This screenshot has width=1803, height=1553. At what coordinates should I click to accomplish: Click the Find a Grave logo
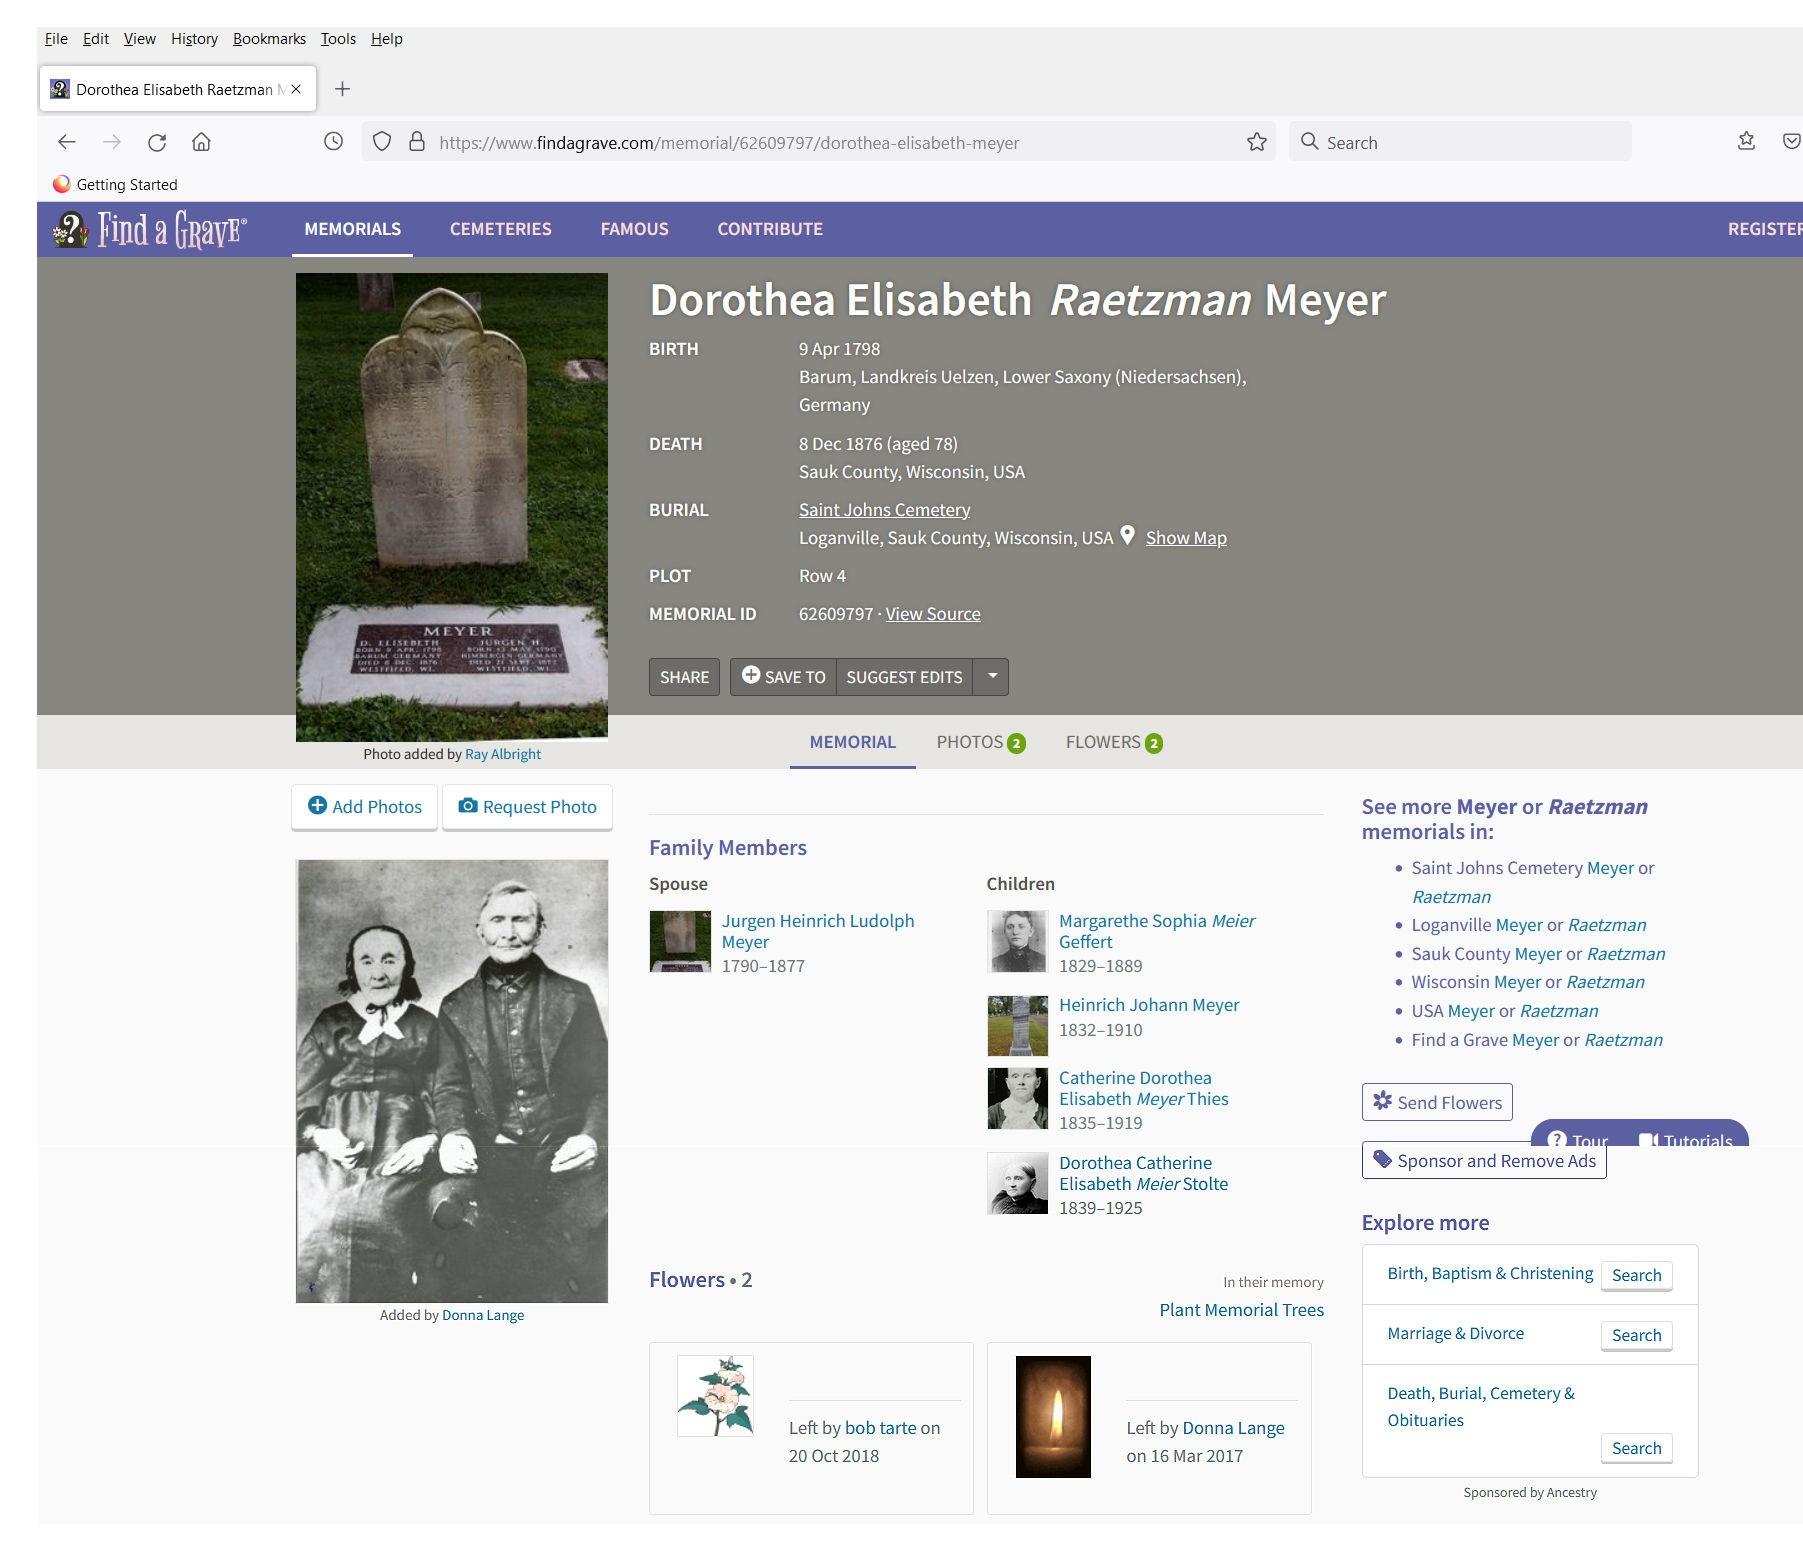point(150,229)
